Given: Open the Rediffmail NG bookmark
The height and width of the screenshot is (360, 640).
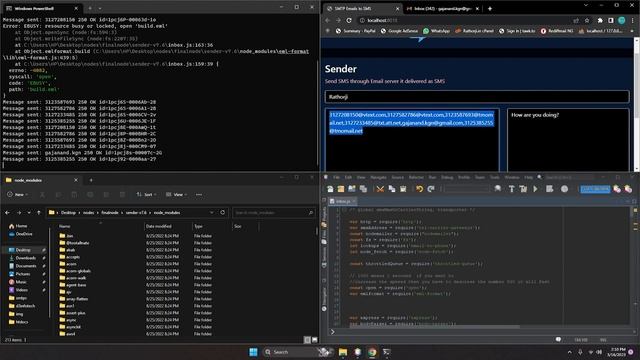Looking at the screenshot, I should pos(557,31).
